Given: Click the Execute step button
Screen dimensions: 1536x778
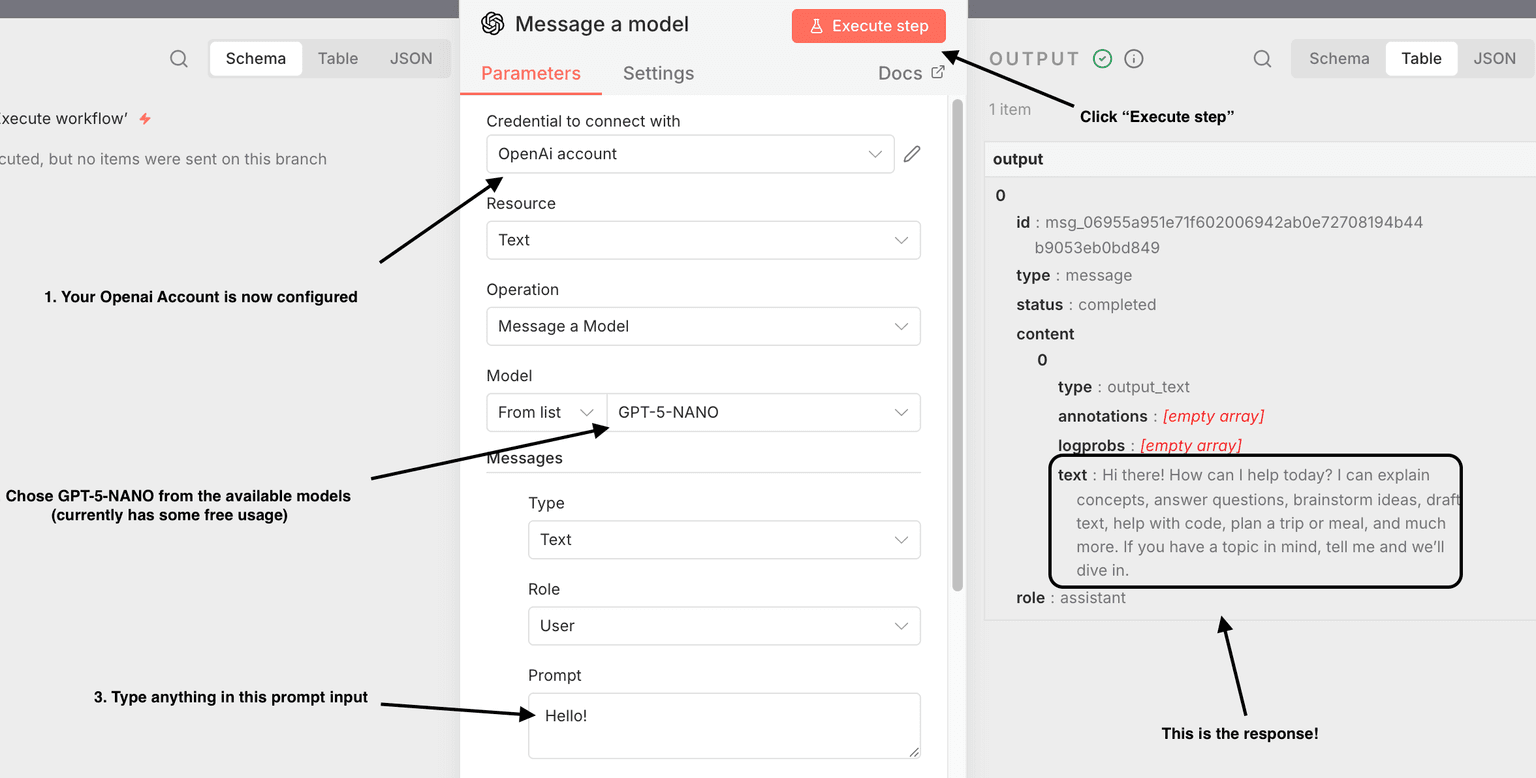Looking at the screenshot, I should click(868, 25).
